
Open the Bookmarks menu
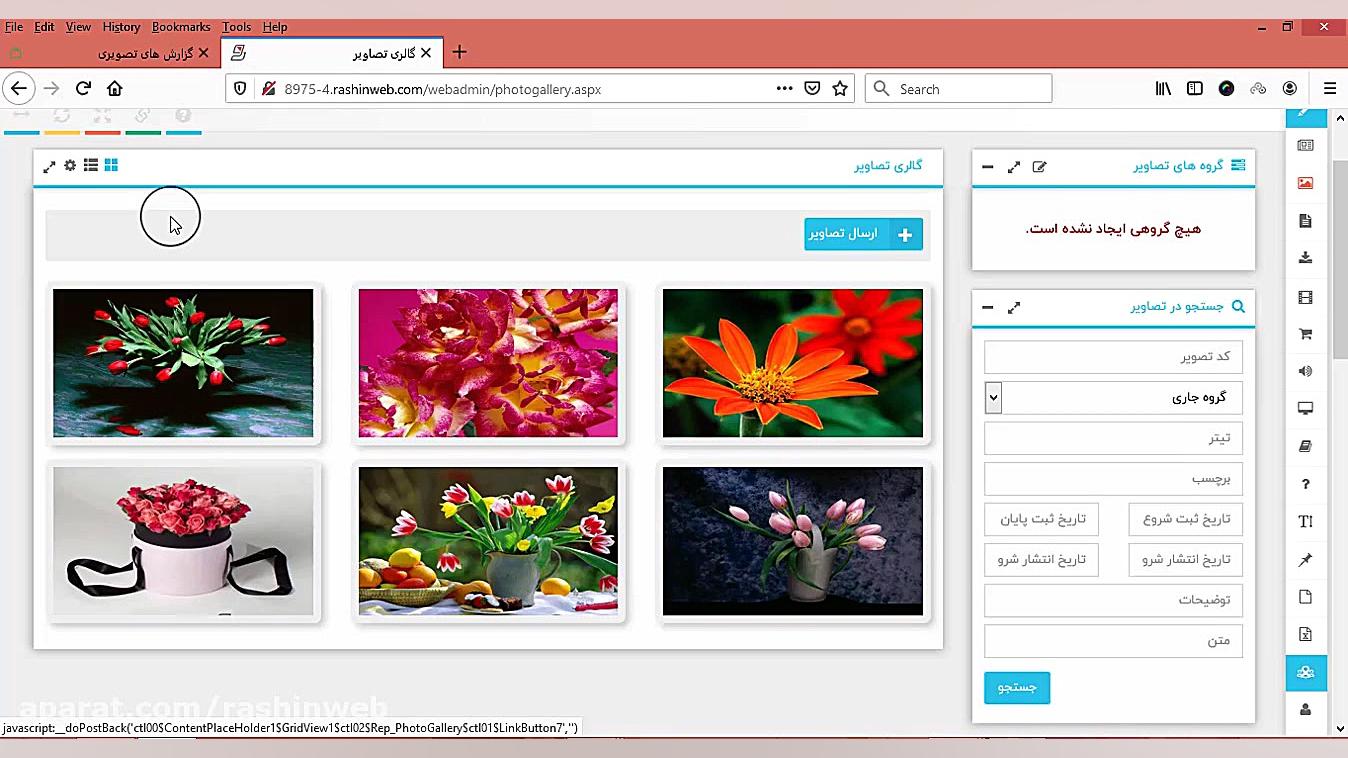[x=181, y=27]
